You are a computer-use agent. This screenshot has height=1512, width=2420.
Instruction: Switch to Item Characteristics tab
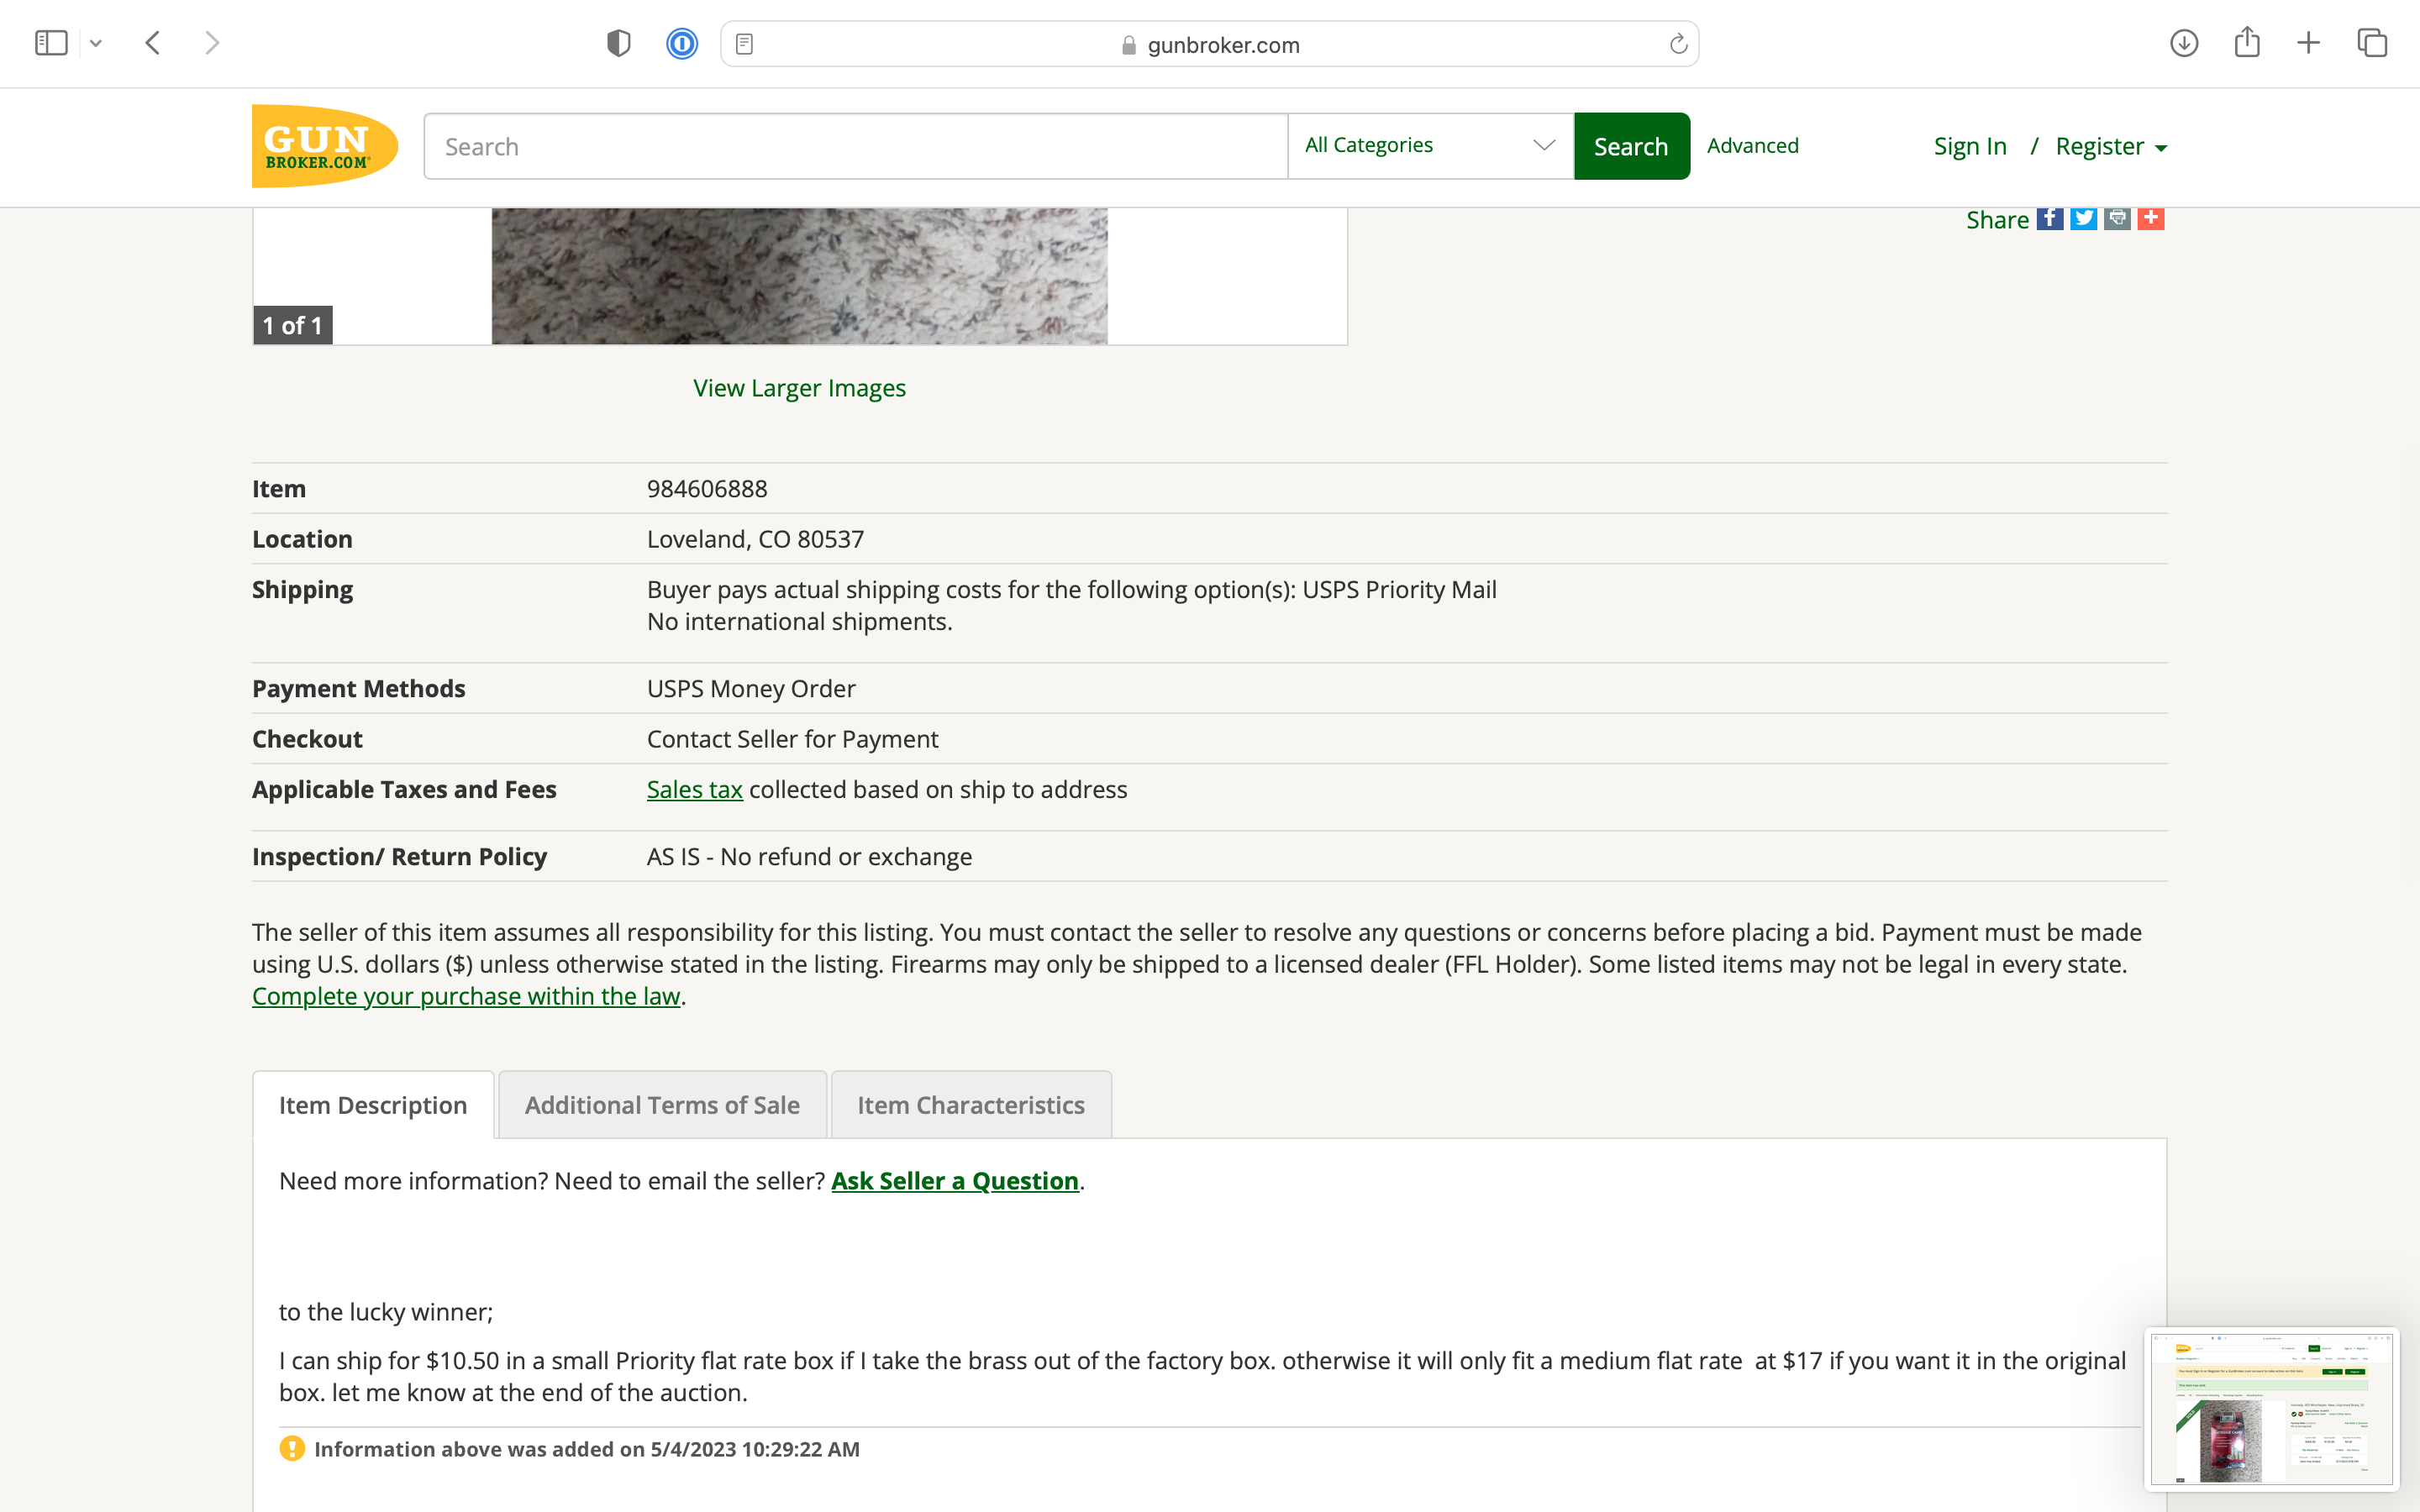pyautogui.click(x=970, y=1104)
